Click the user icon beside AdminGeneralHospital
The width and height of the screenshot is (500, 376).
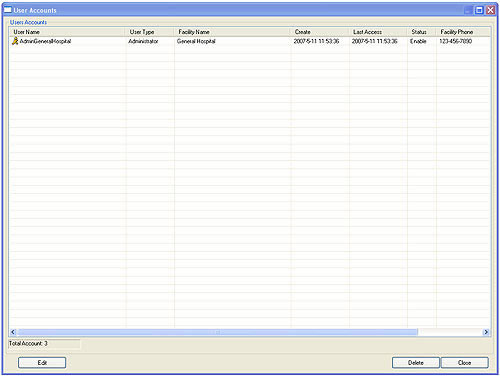coord(15,41)
